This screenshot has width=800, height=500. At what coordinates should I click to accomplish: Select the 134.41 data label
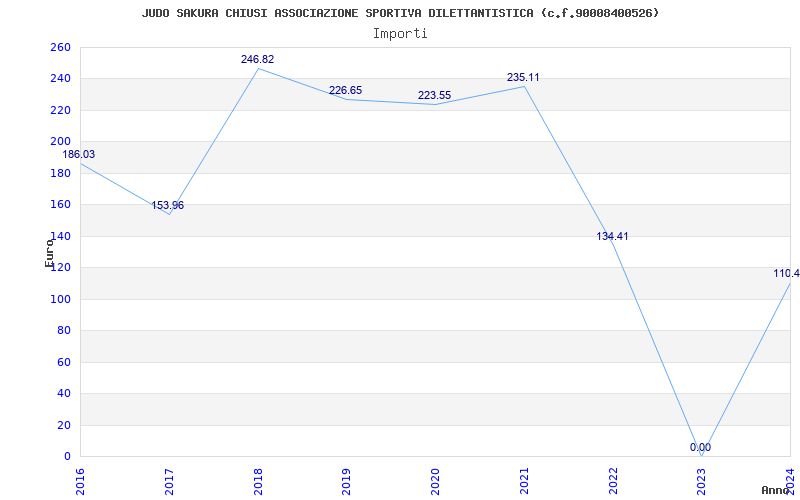click(x=612, y=236)
